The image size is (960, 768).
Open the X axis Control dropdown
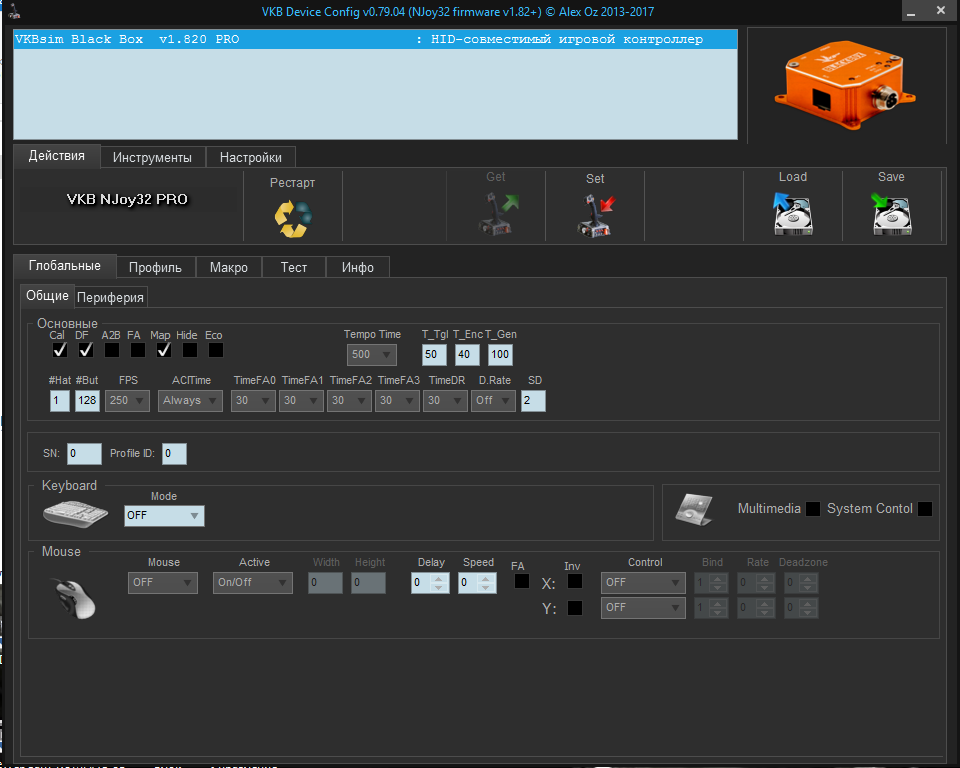[x=643, y=582]
